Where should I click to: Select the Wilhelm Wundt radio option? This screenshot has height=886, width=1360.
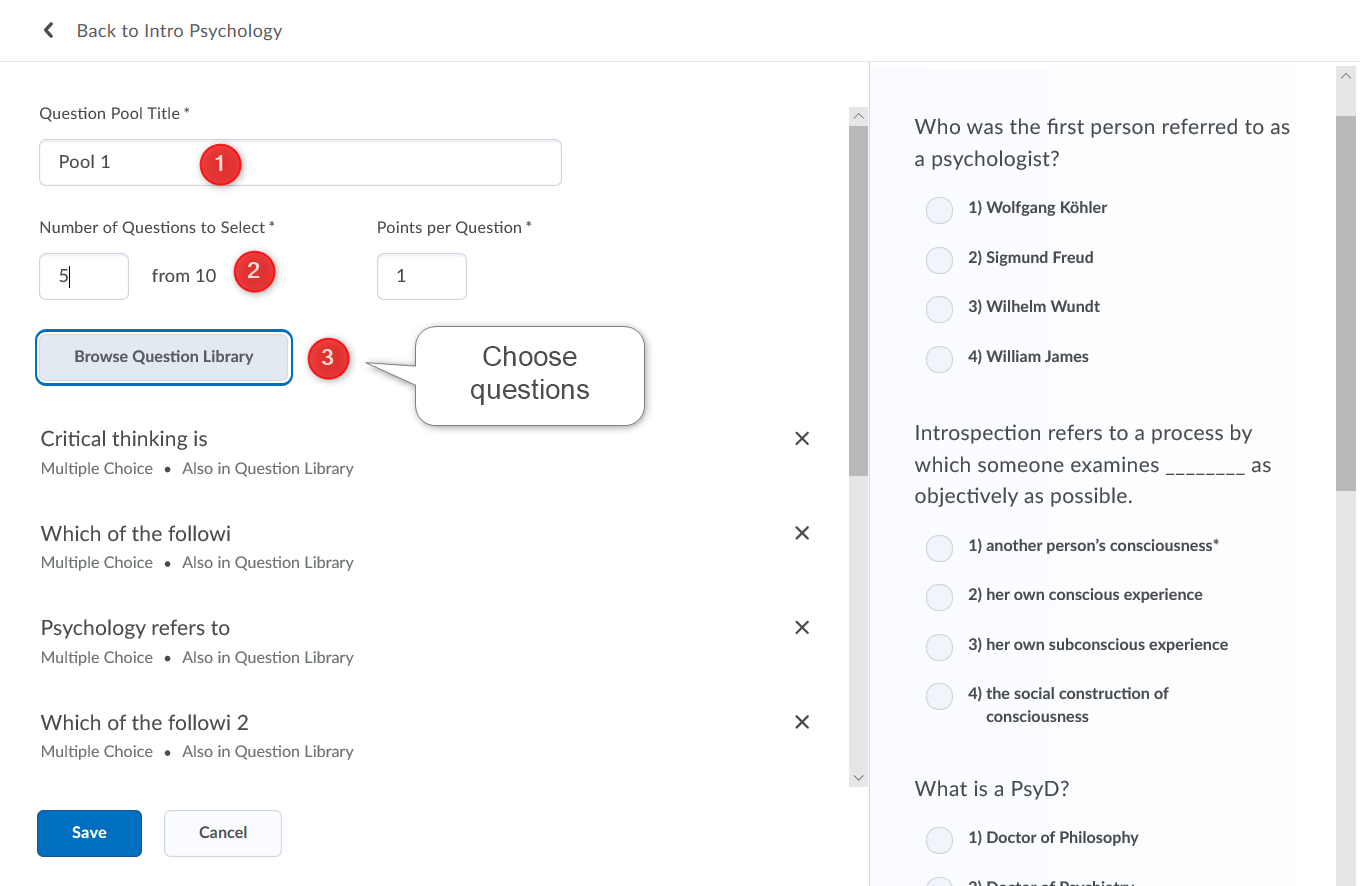click(x=939, y=309)
